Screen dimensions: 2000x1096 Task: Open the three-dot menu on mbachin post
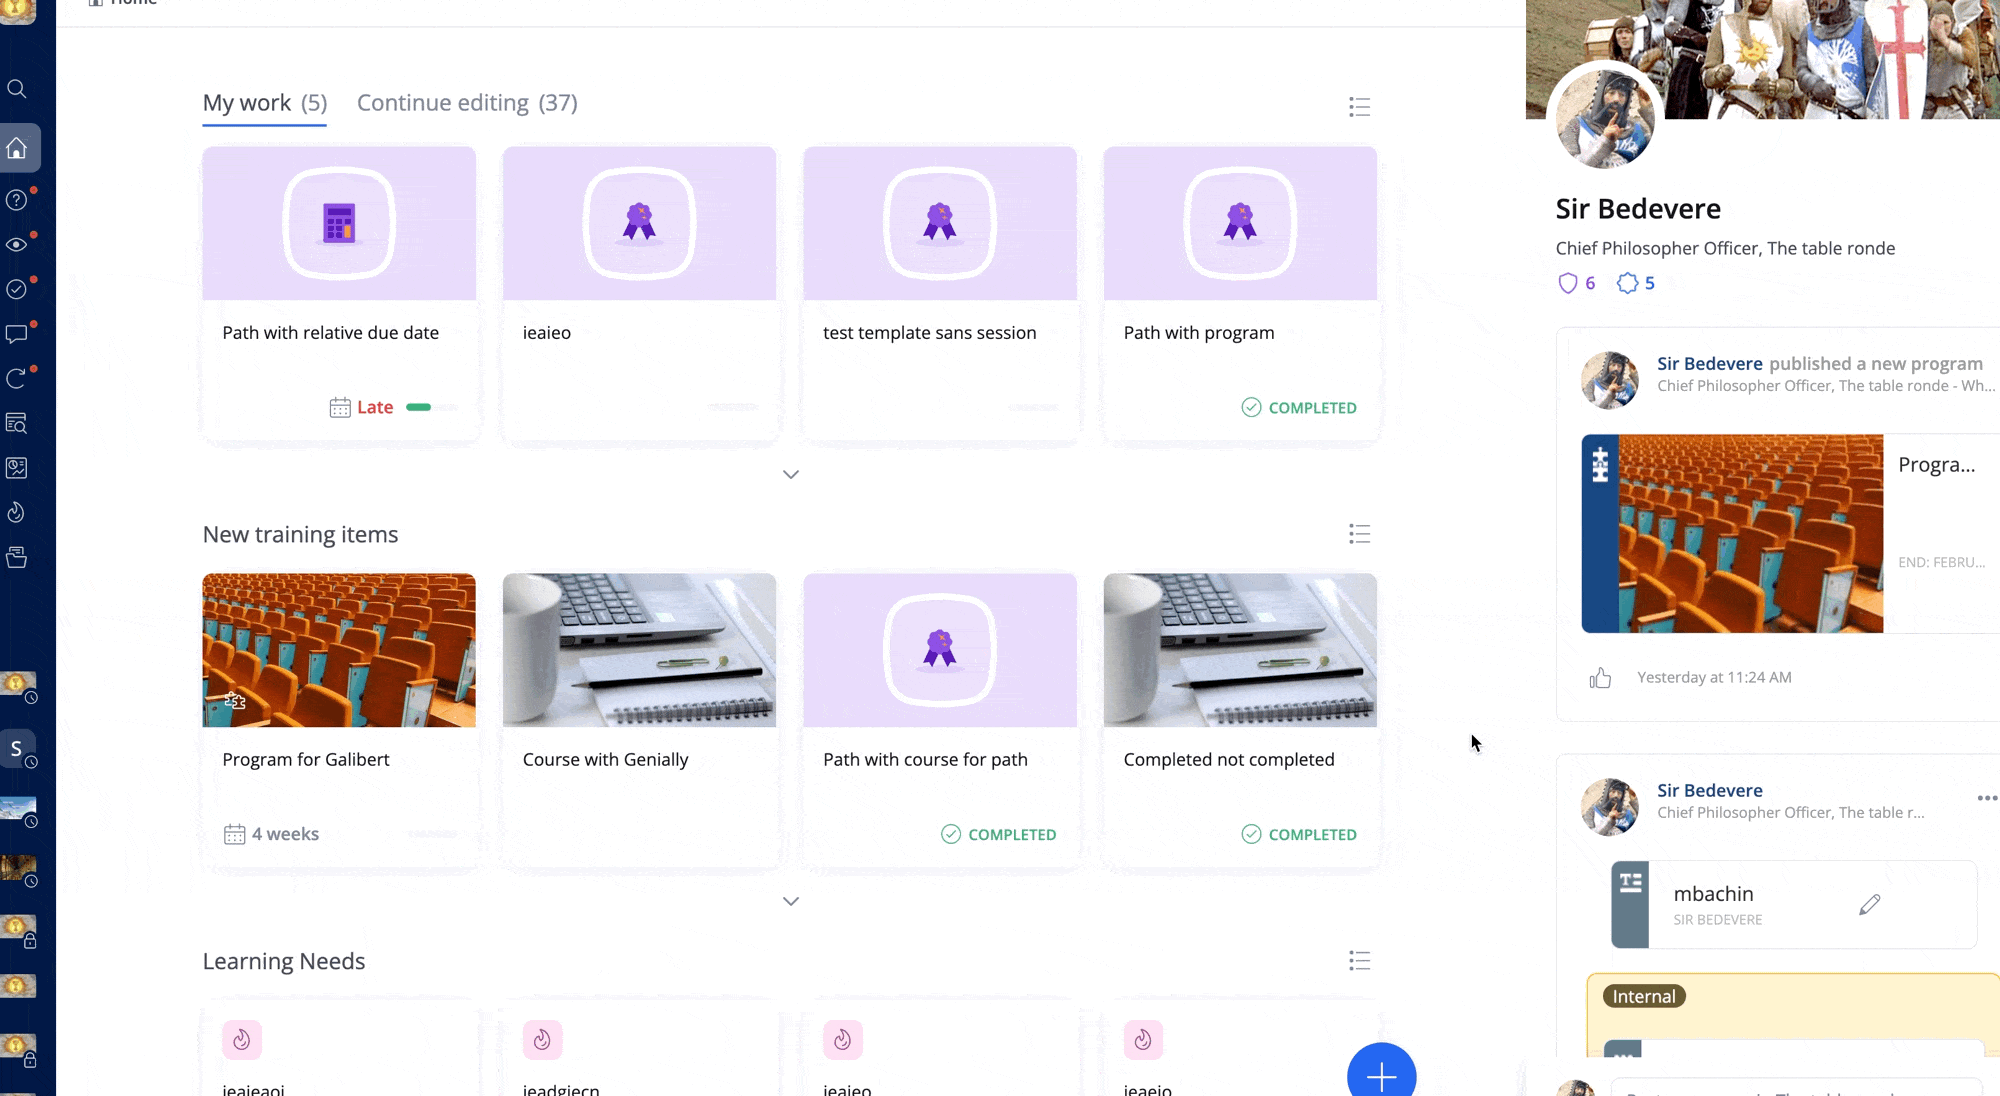click(x=1987, y=798)
